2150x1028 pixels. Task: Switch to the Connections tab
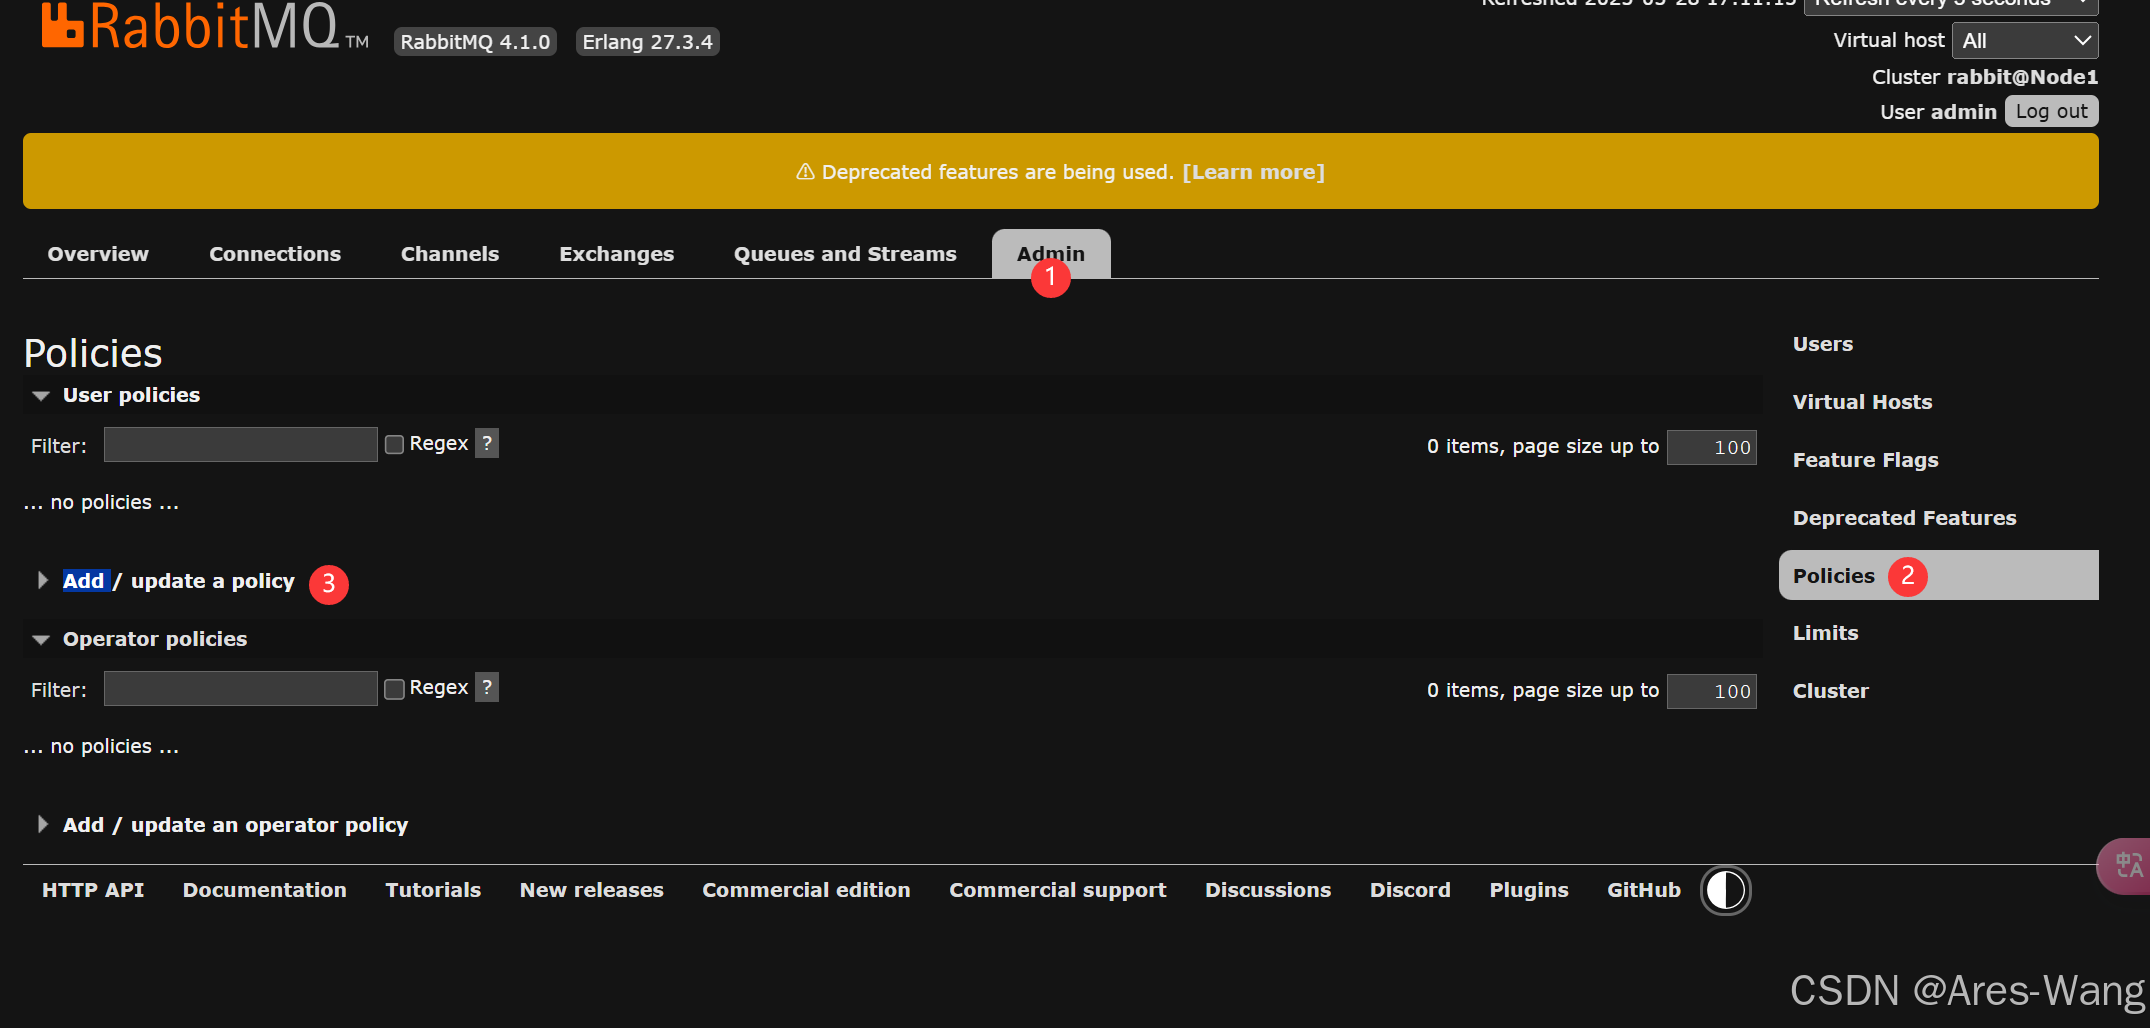[x=275, y=254]
